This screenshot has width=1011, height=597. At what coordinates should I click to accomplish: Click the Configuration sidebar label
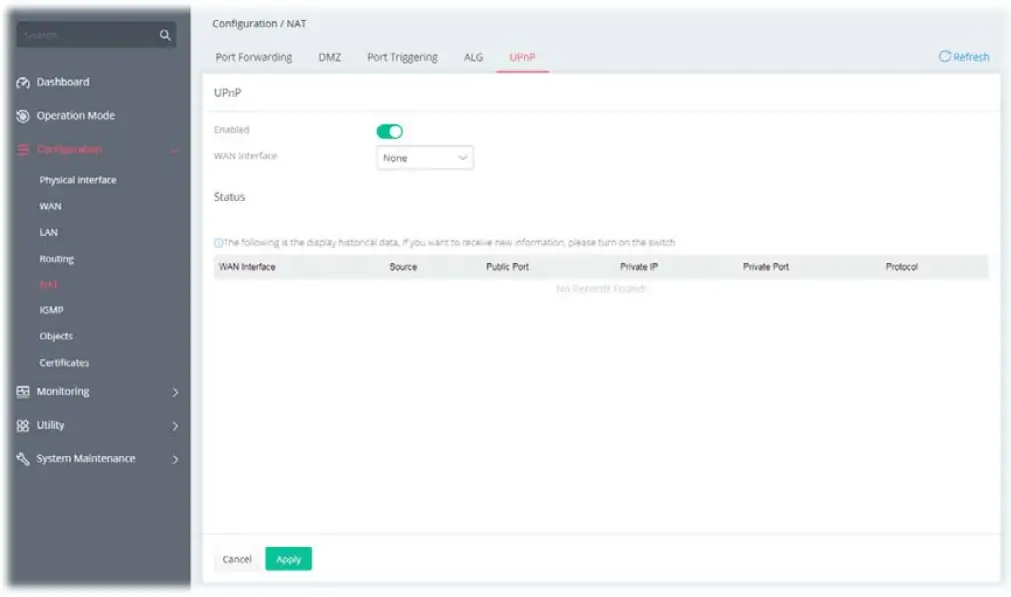point(69,149)
